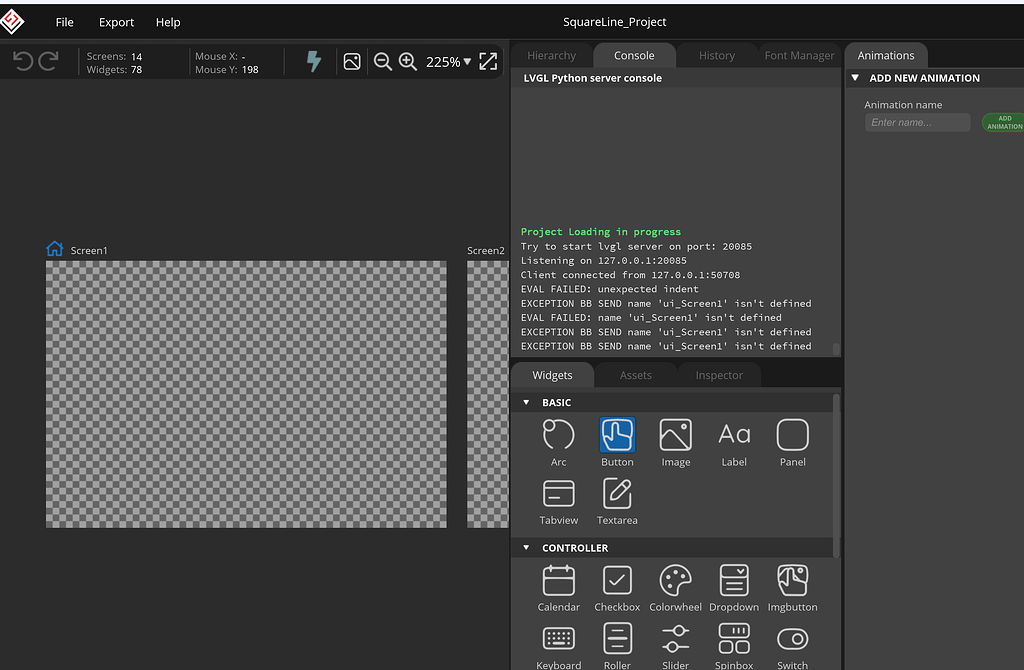Image resolution: width=1024 pixels, height=670 pixels.
Task: Switch to the Widgets tab
Action: click(552, 375)
